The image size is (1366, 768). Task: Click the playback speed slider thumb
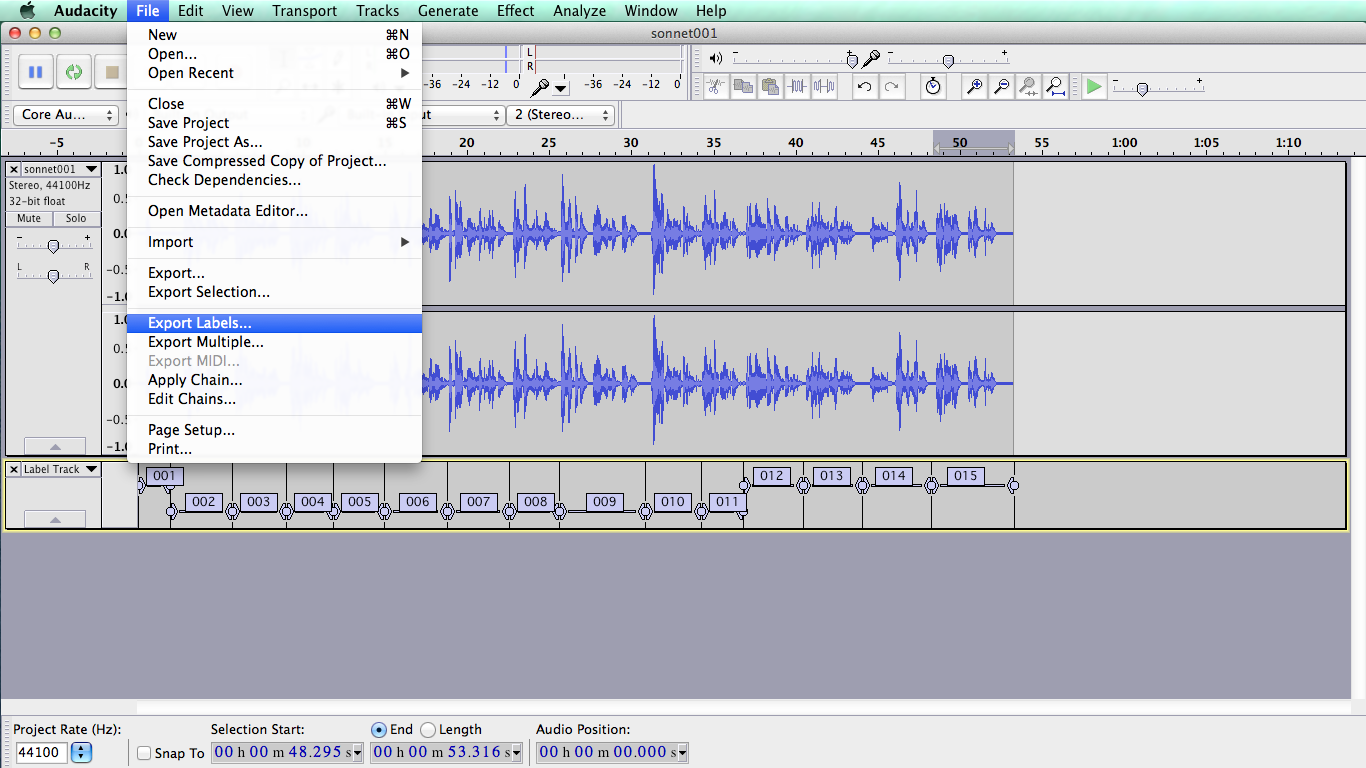coord(1141,89)
